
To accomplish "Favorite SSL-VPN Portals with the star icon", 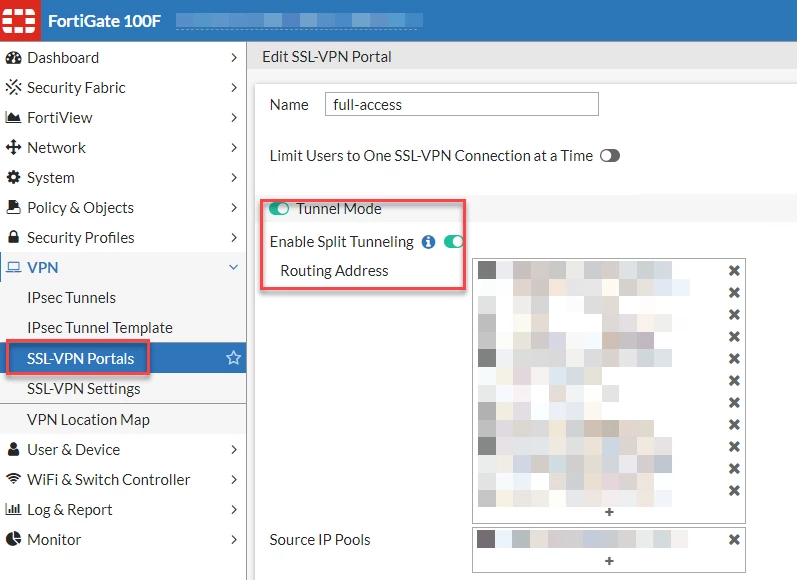I will (x=233, y=358).
